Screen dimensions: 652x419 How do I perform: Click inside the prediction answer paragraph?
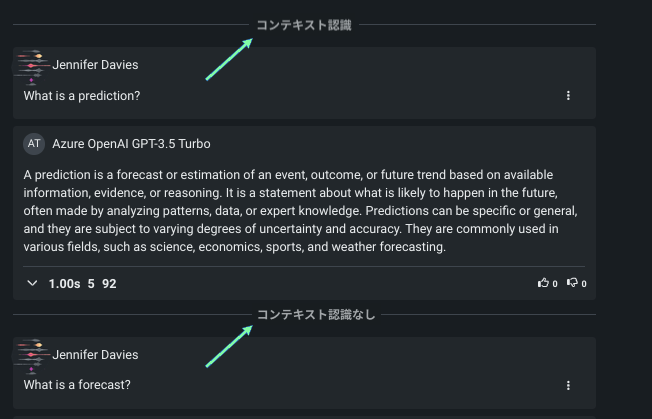tap(300, 212)
